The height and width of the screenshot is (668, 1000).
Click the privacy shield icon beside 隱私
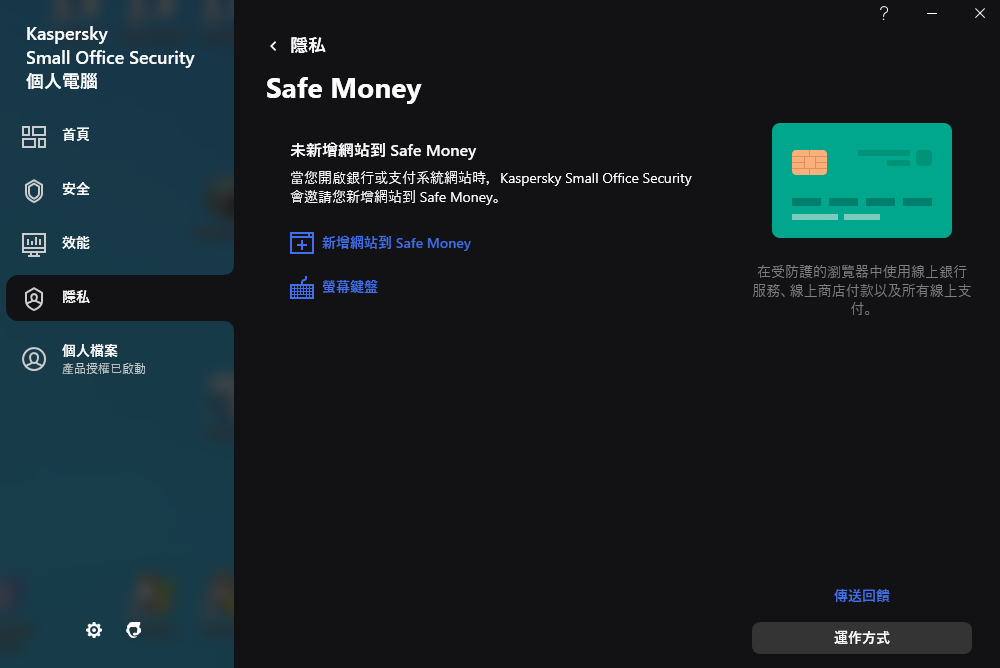34,299
